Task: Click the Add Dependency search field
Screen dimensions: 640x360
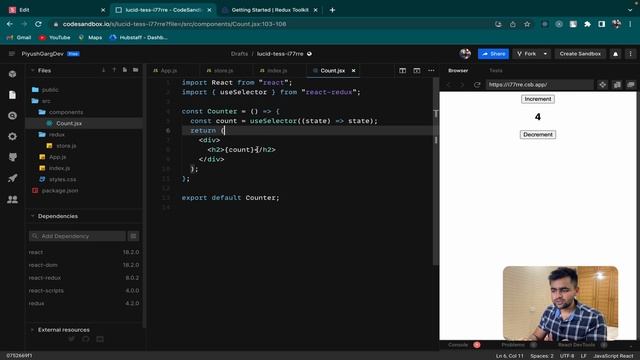Action: pos(78,236)
